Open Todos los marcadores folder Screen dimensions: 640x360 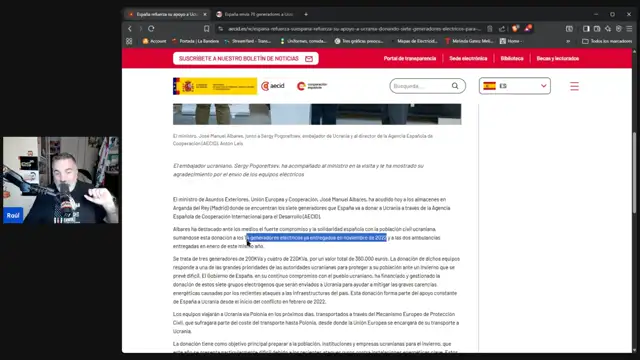coord(607,41)
